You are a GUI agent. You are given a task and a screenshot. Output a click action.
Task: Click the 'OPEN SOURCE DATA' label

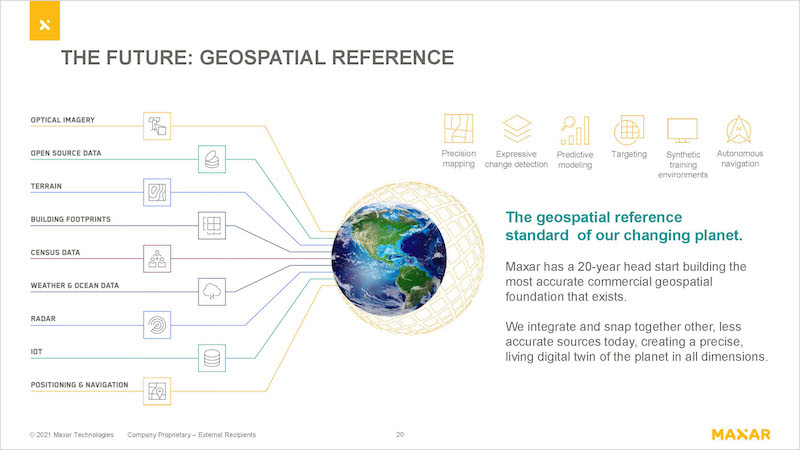tap(66, 153)
